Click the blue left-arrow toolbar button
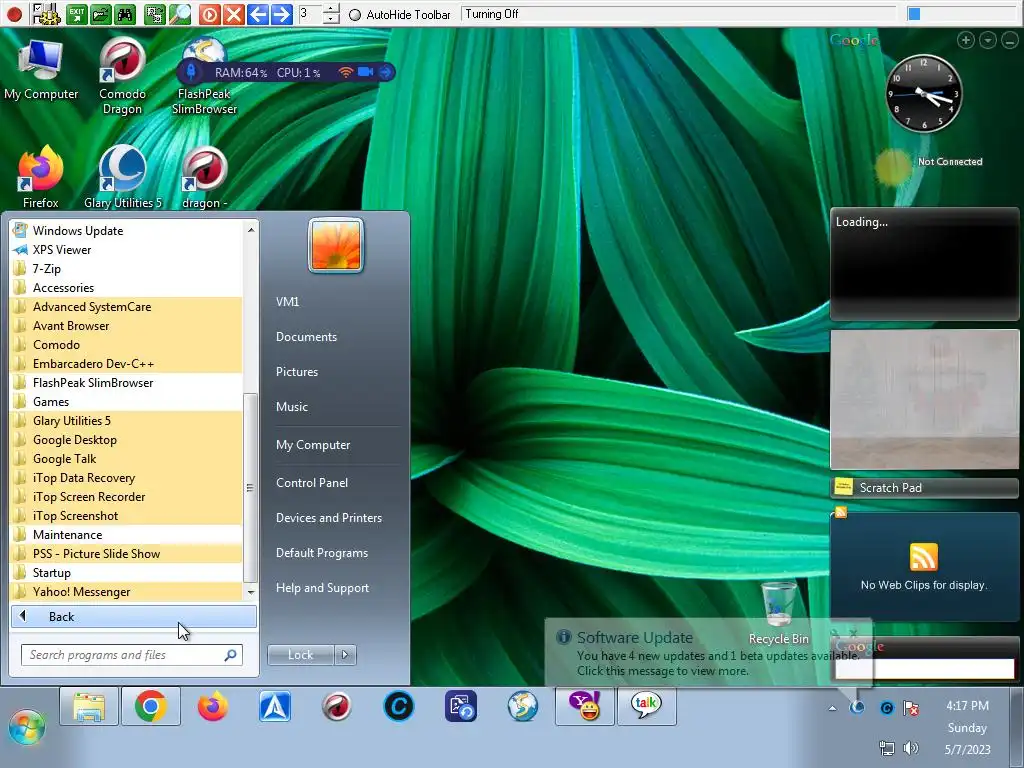 (258, 14)
